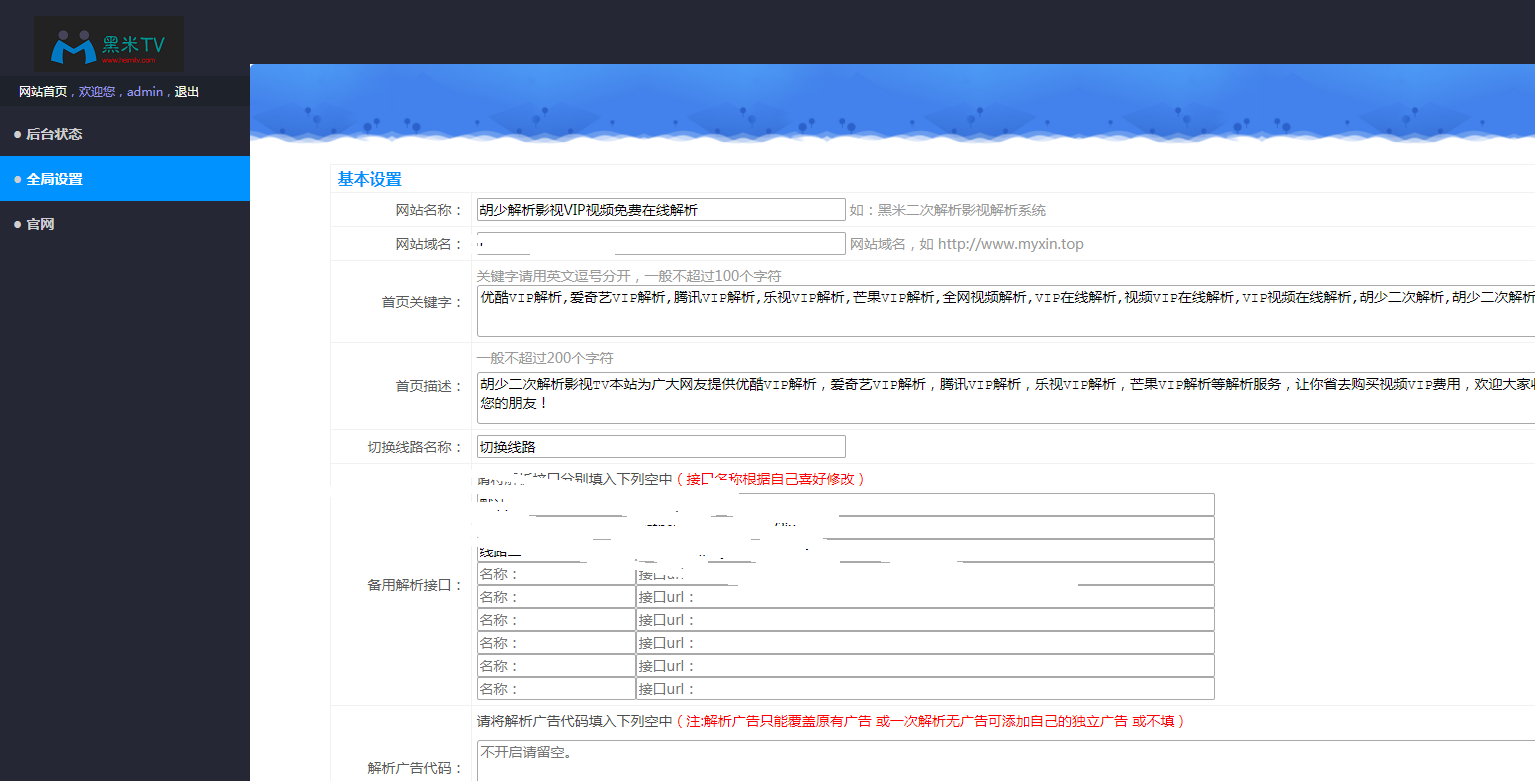Open the 后台状态 sidebar menu
The height and width of the screenshot is (781, 1535).
54,134
